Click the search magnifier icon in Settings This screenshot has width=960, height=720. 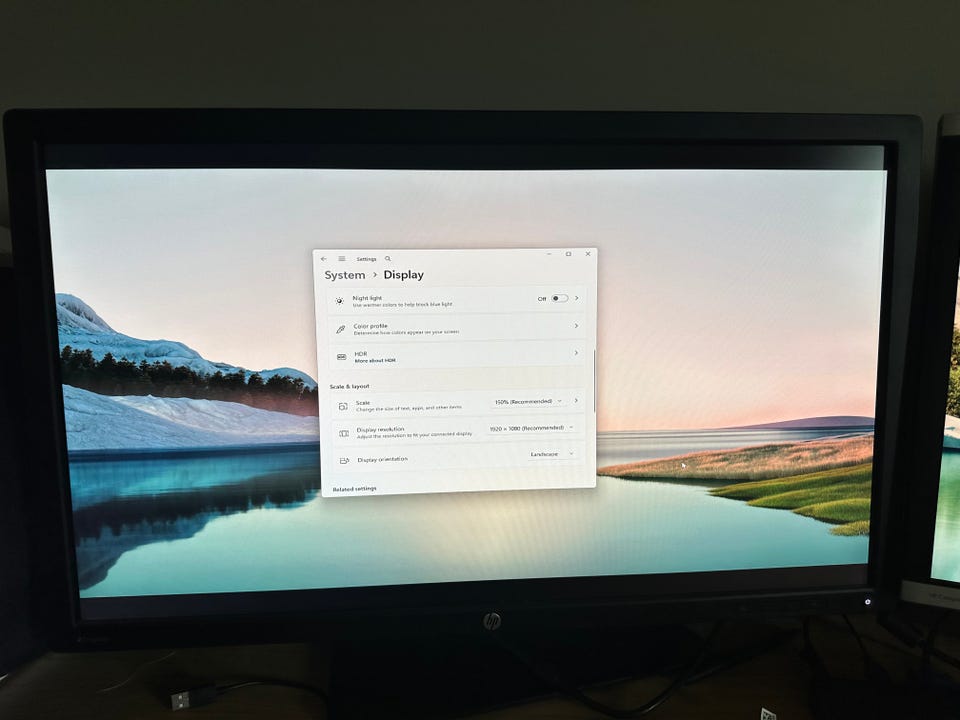tap(388, 259)
